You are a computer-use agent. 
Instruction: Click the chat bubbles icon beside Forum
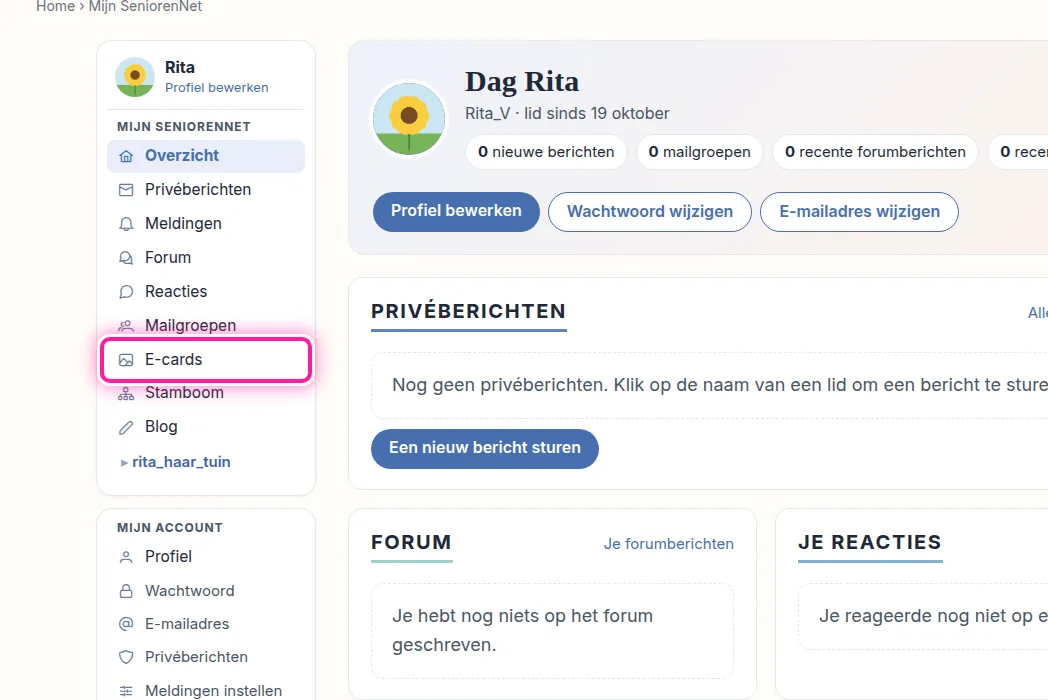click(x=126, y=258)
